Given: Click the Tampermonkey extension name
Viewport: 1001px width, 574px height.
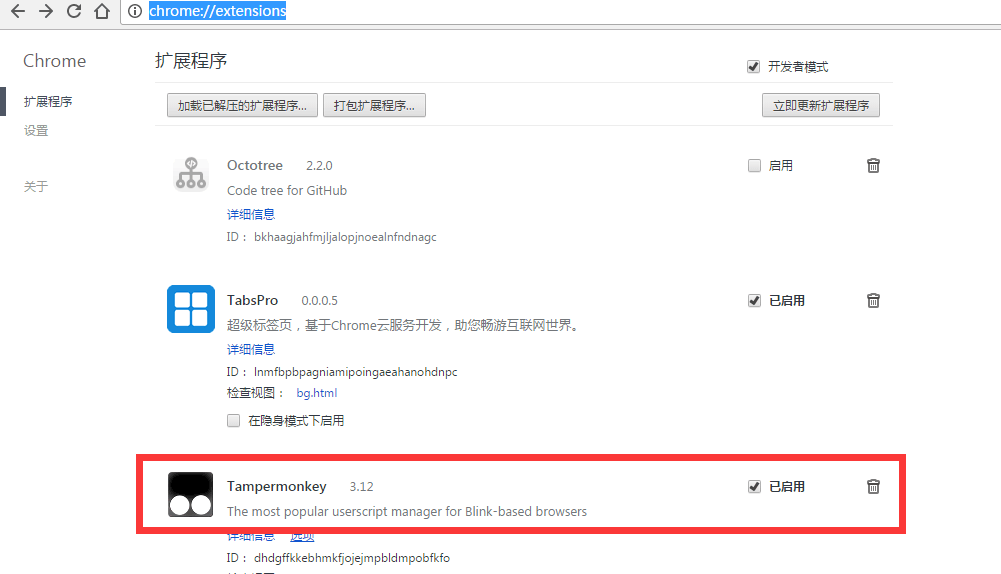Looking at the screenshot, I should pos(276,487).
